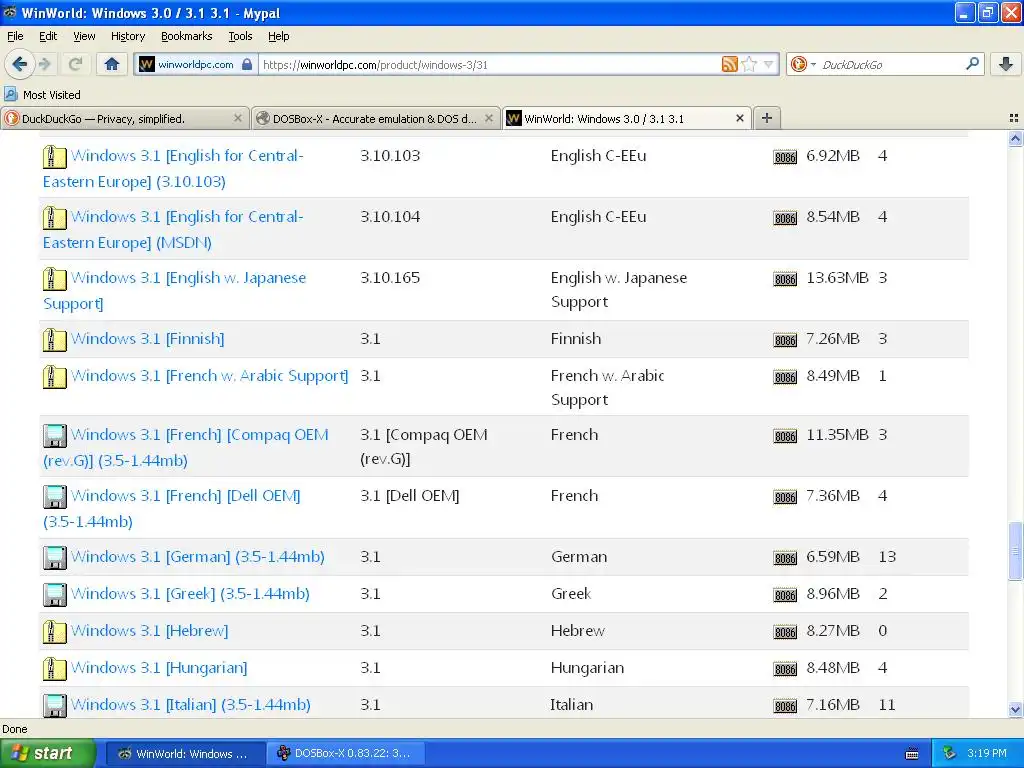This screenshot has width=1024, height=768.
Task: Open the View menu
Action: (84, 37)
